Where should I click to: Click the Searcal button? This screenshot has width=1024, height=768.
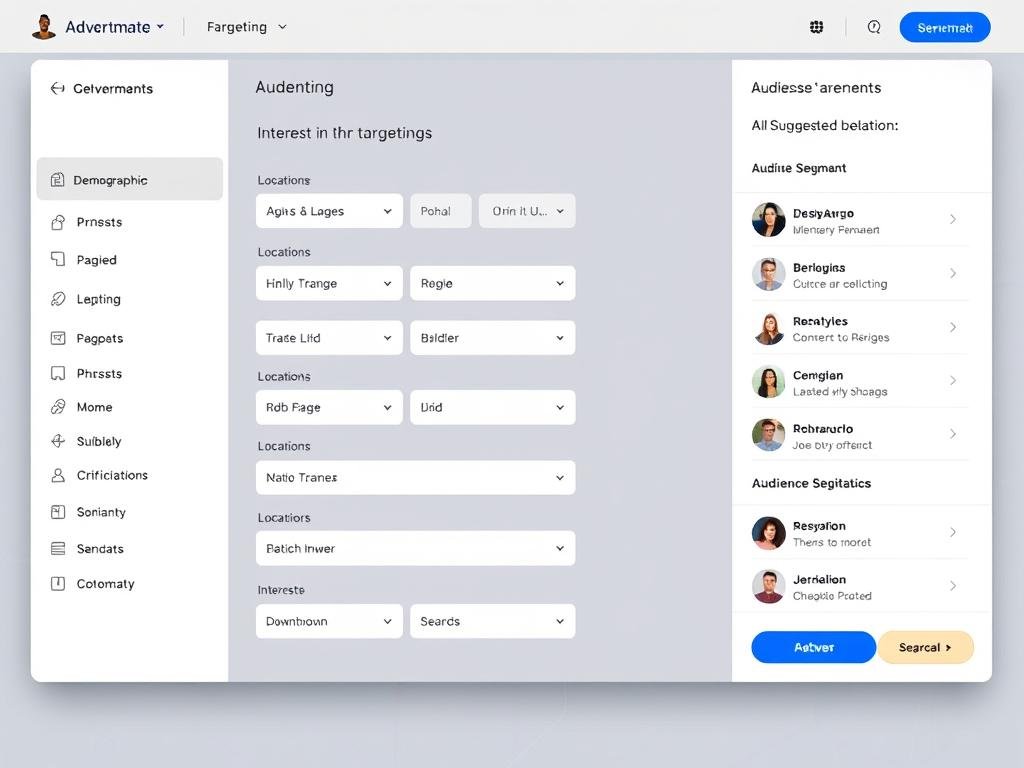click(x=925, y=647)
